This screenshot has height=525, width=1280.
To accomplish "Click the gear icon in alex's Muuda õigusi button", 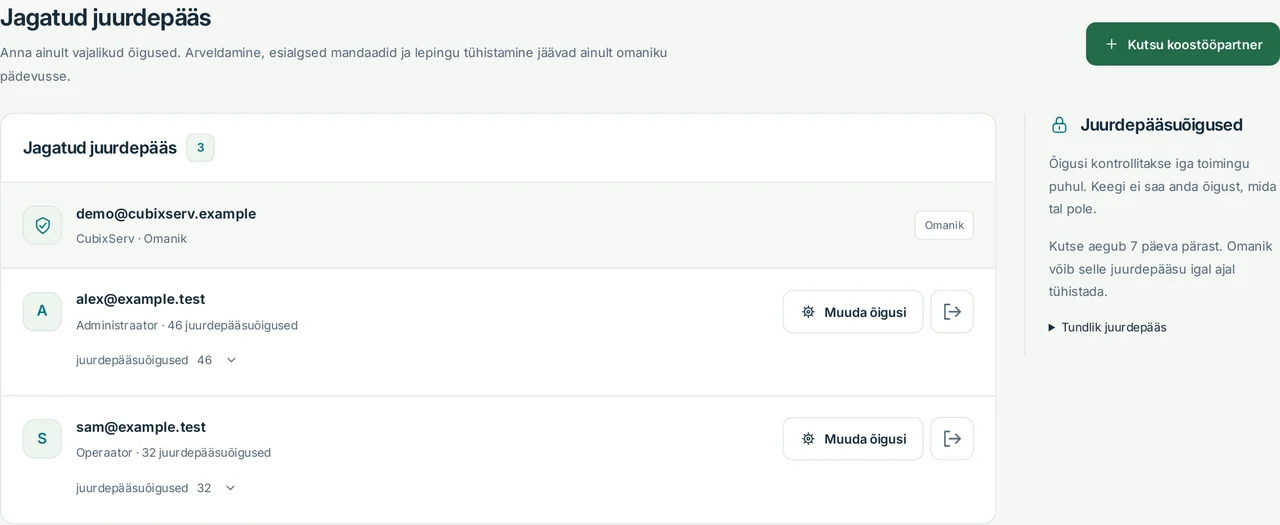I will click(x=808, y=312).
